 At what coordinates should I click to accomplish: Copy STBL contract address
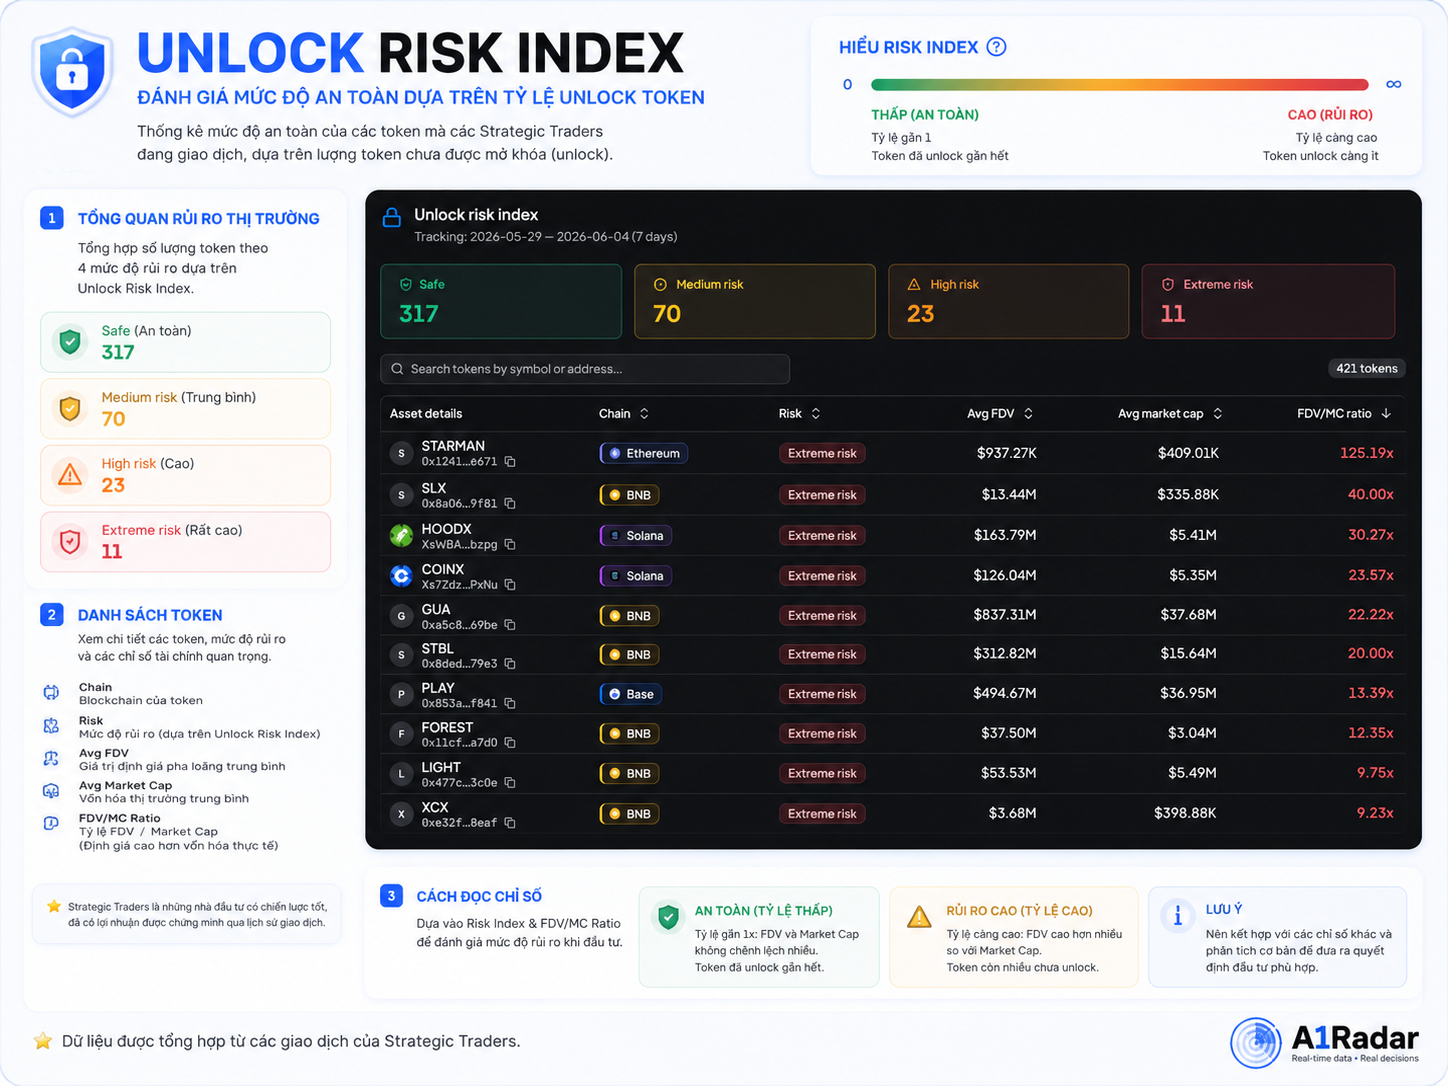510,664
